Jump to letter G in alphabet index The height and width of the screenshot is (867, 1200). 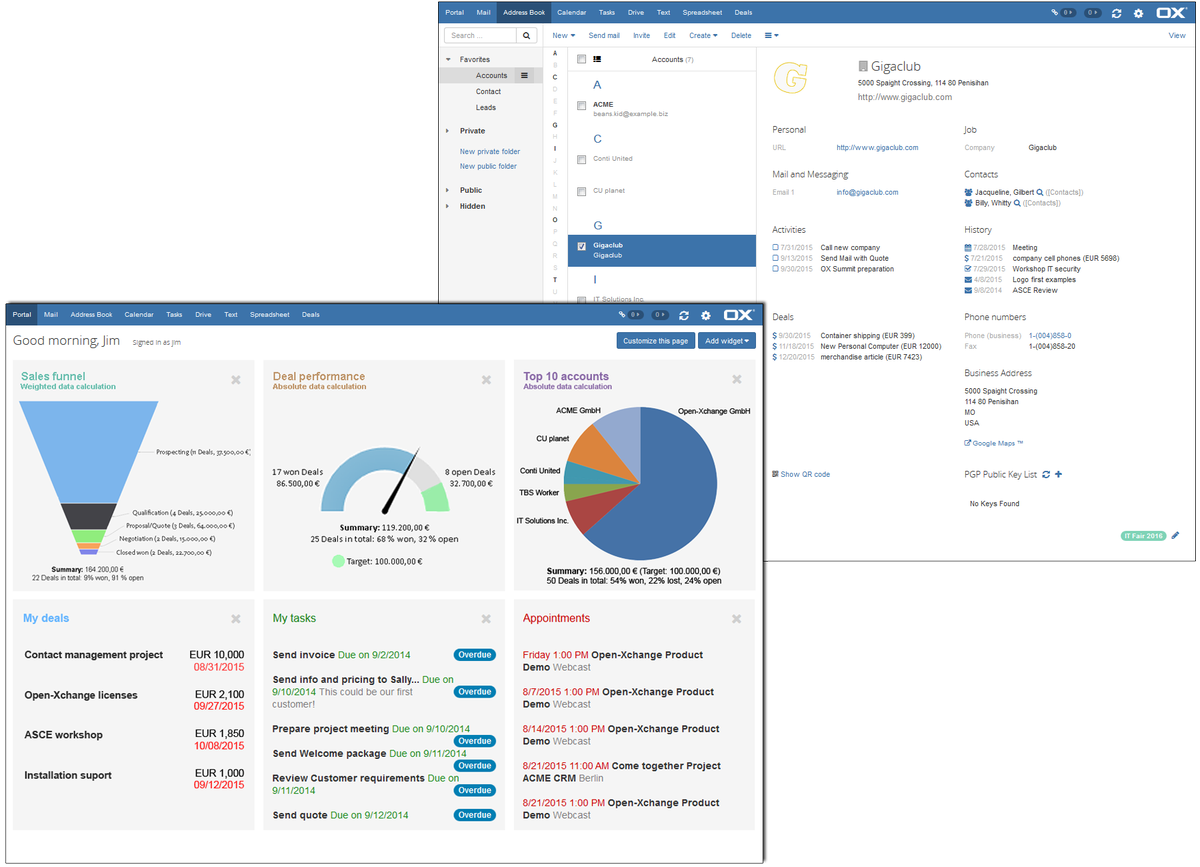pyautogui.click(x=555, y=125)
